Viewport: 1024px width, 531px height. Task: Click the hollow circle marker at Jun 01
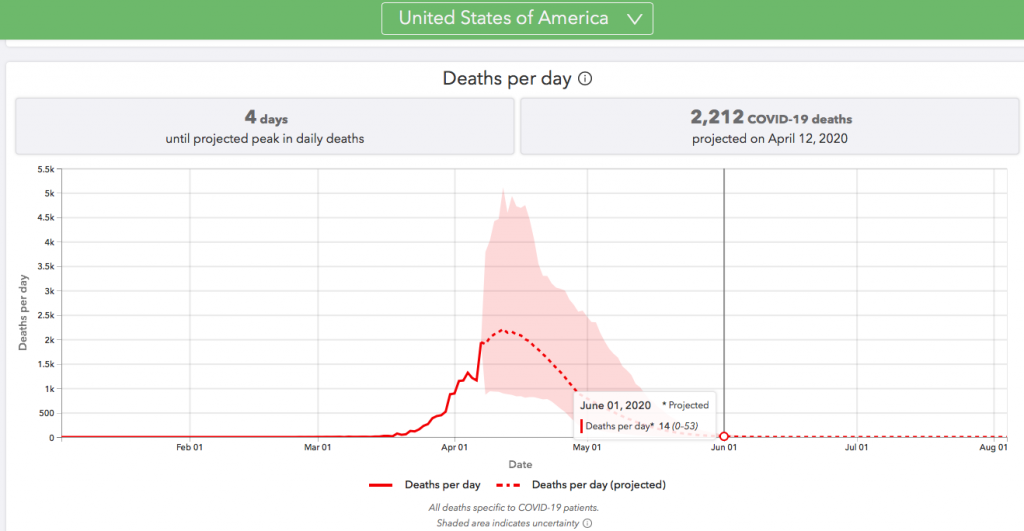pyautogui.click(x=724, y=437)
